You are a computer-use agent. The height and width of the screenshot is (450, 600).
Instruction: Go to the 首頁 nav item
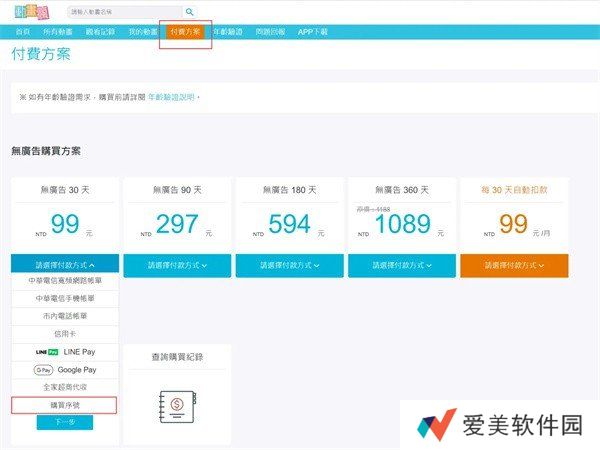coord(23,32)
